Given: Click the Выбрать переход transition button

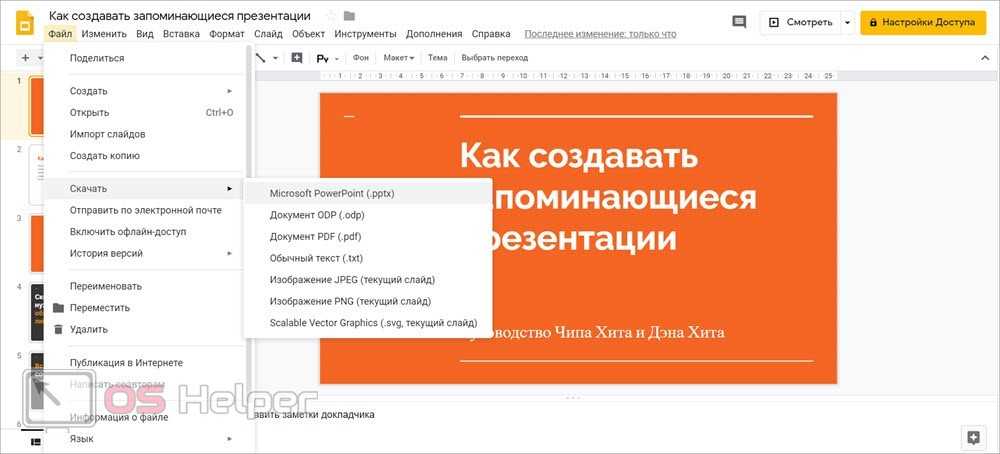Looking at the screenshot, I should [x=495, y=58].
